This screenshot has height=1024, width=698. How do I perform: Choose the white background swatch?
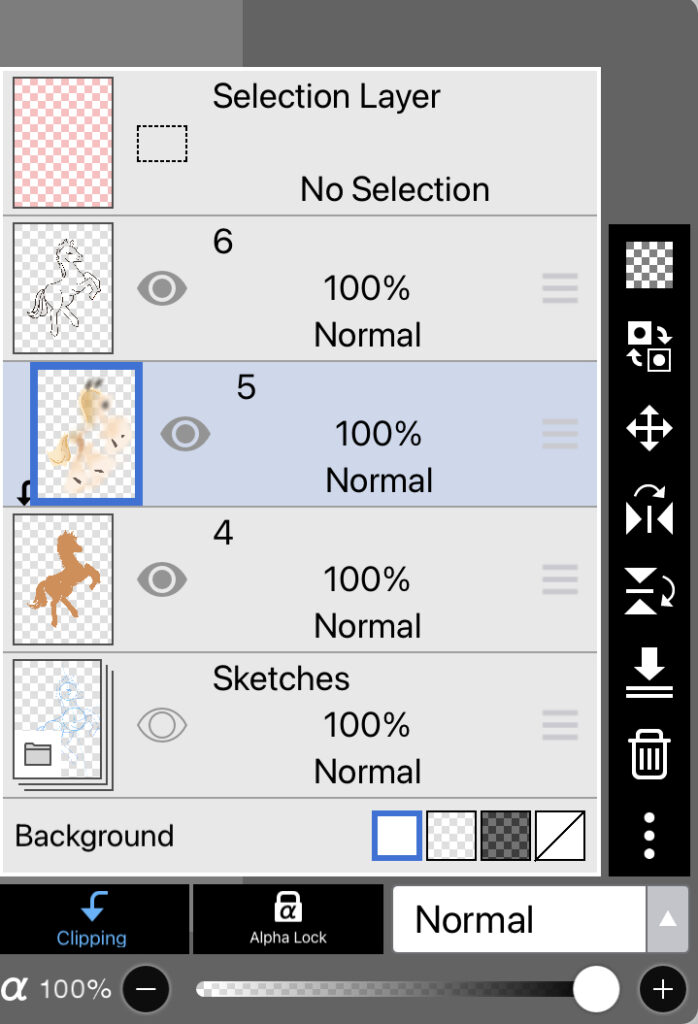pyautogui.click(x=397, y=835)
